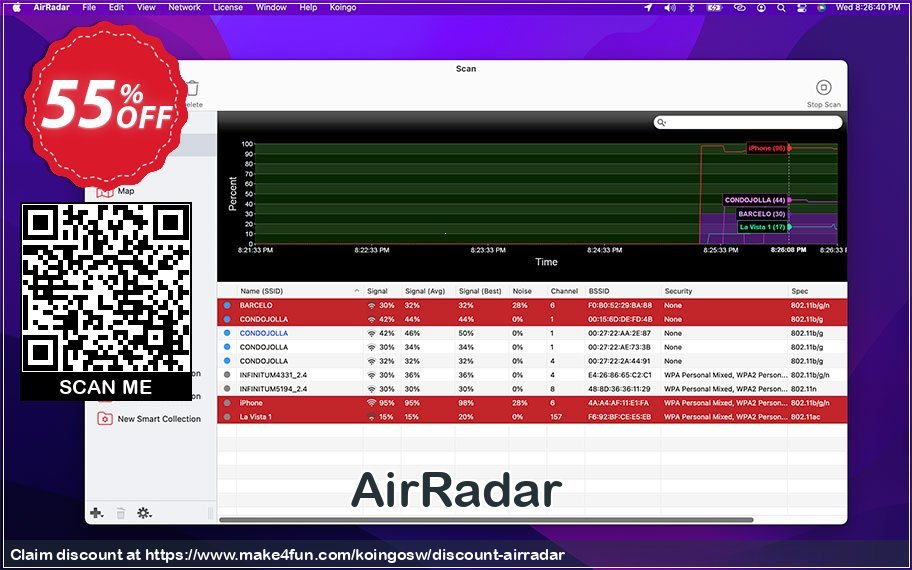Click BSSID 00:27:22:2A:44:91 cell
The height and width of the screenshot is (570, 912).
click(619, 361)
